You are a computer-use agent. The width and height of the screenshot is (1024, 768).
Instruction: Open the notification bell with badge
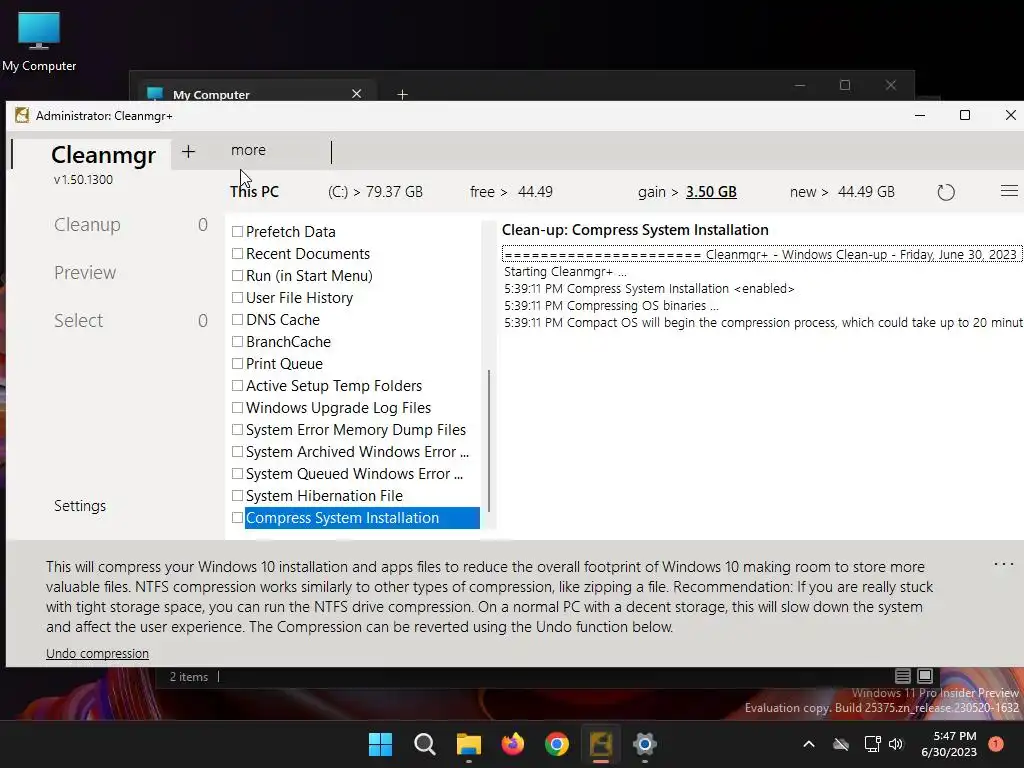pyautogui.click(x=996, y=744)
